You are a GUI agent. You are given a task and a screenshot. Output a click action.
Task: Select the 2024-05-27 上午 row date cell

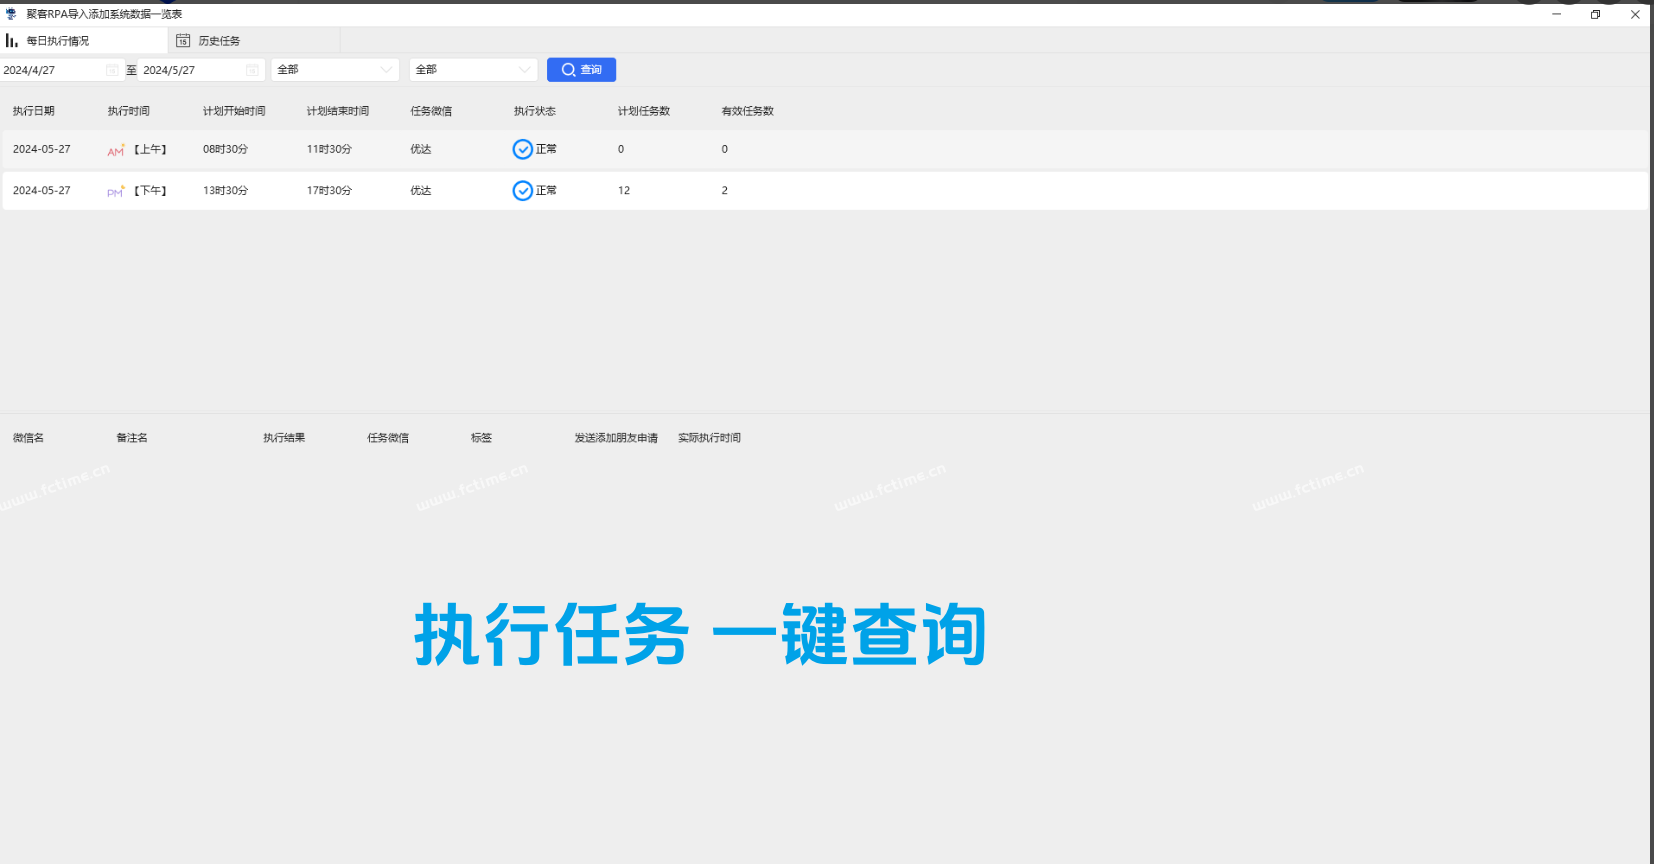[x=42, y=149]
